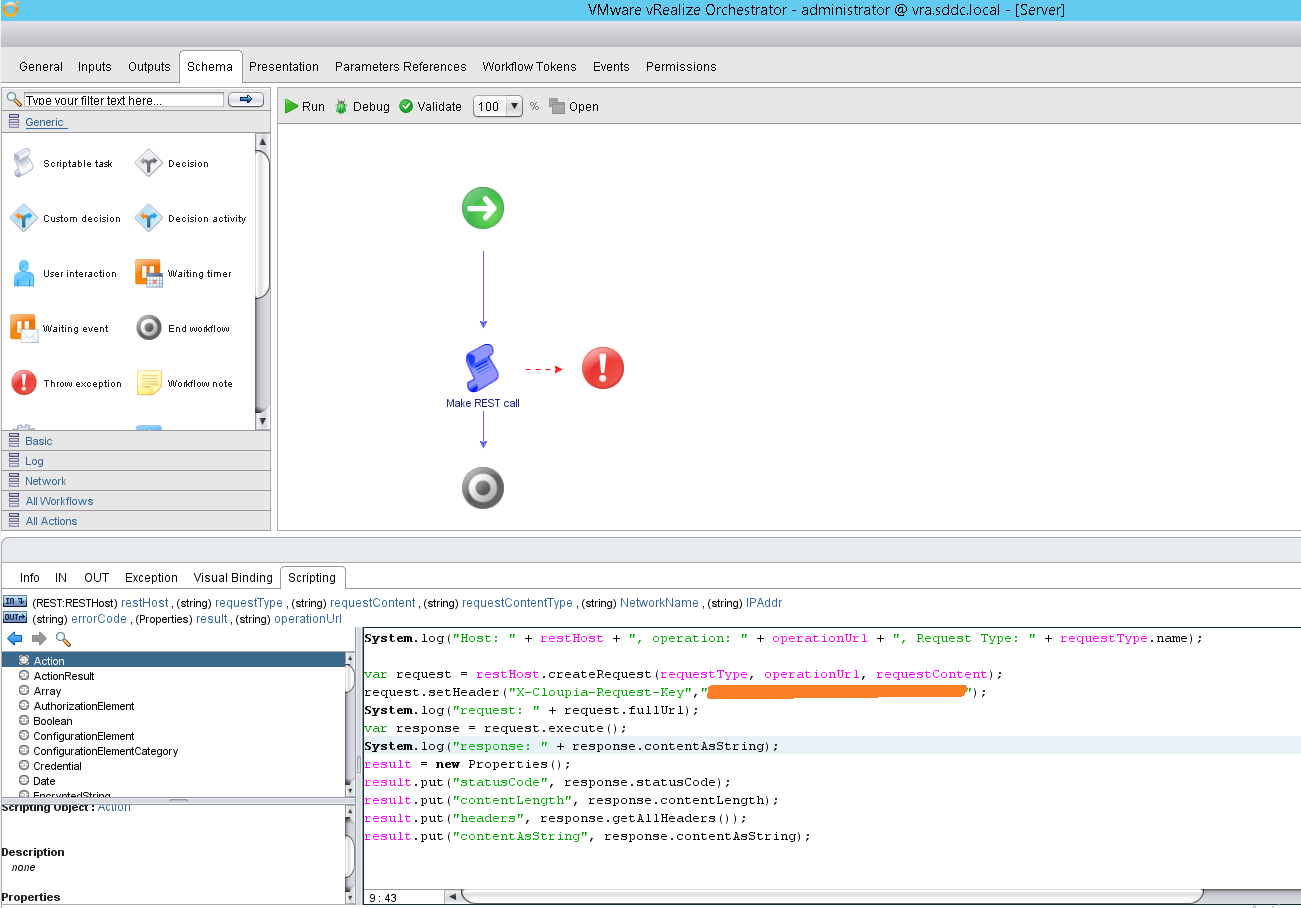Click the requestContent input parameter link

click(x=372, y=603)
